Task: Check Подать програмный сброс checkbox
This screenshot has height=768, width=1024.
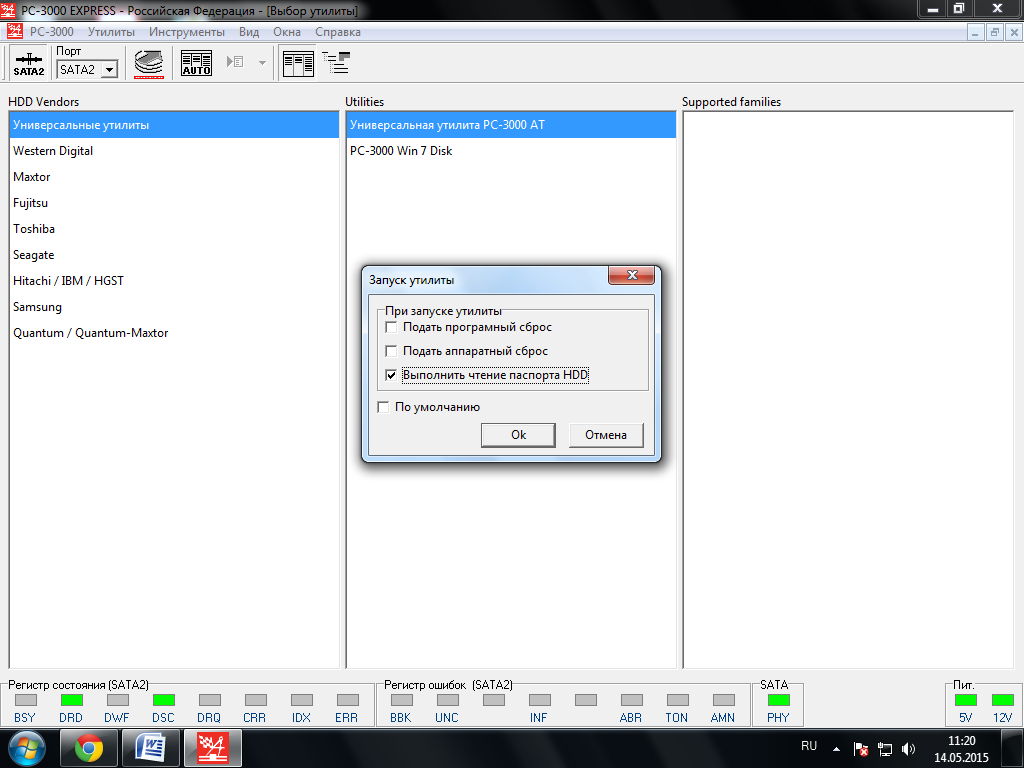Action: click(391, 327)
